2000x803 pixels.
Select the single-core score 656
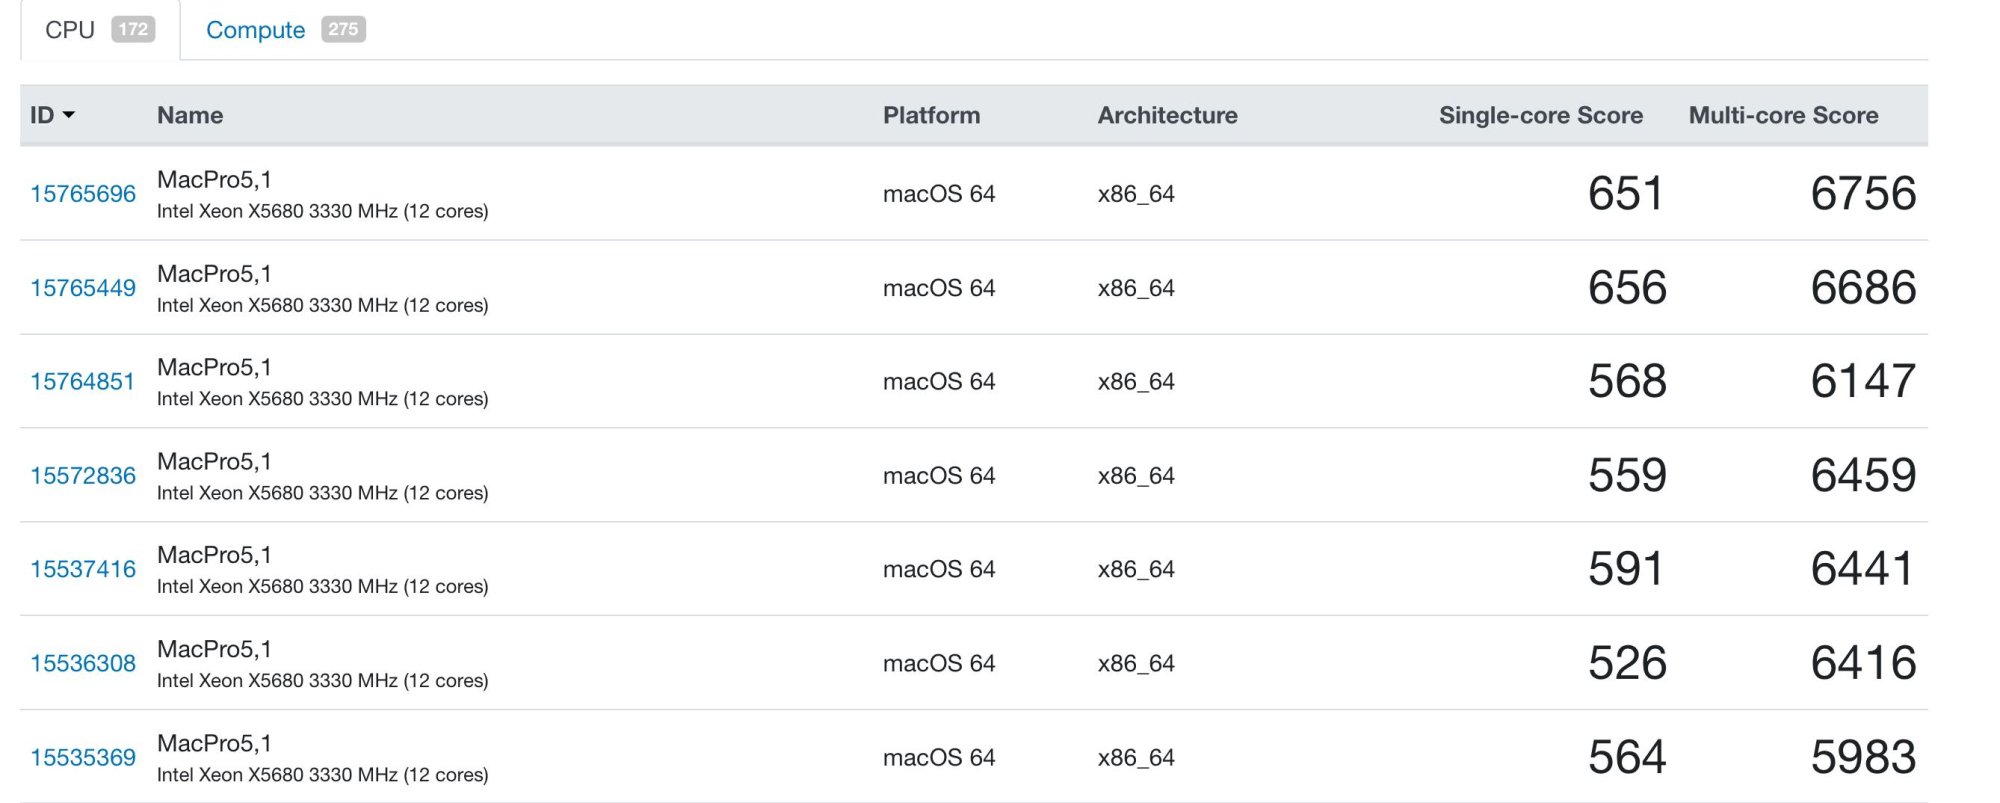coord(1627,287)
